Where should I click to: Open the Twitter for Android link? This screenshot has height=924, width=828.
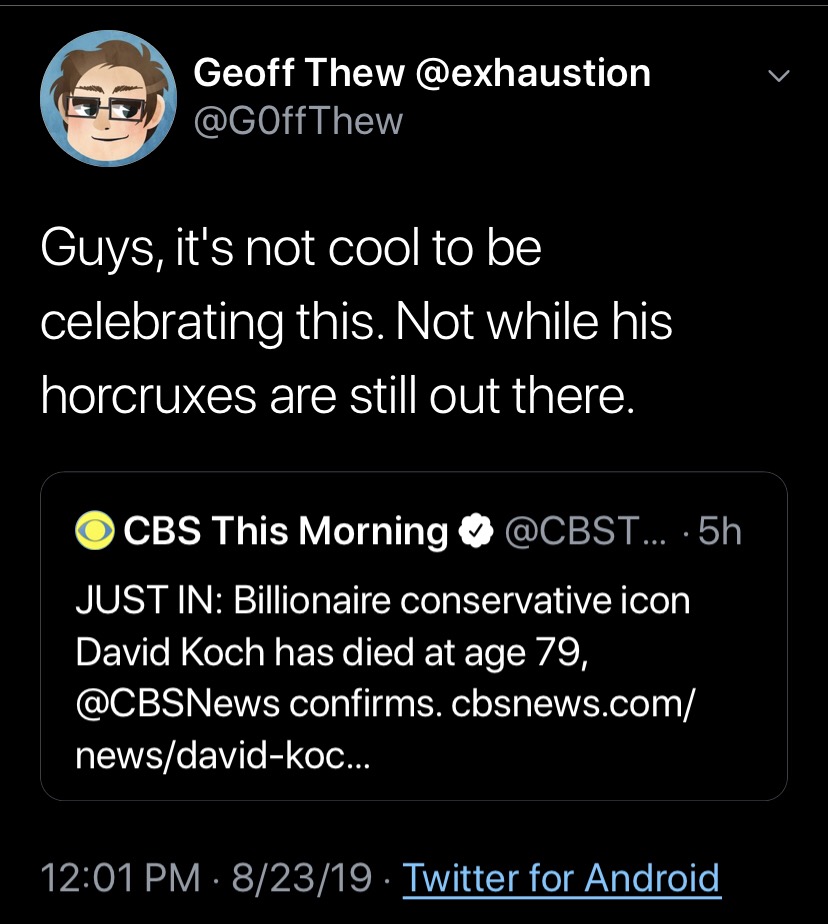(562, 878)
